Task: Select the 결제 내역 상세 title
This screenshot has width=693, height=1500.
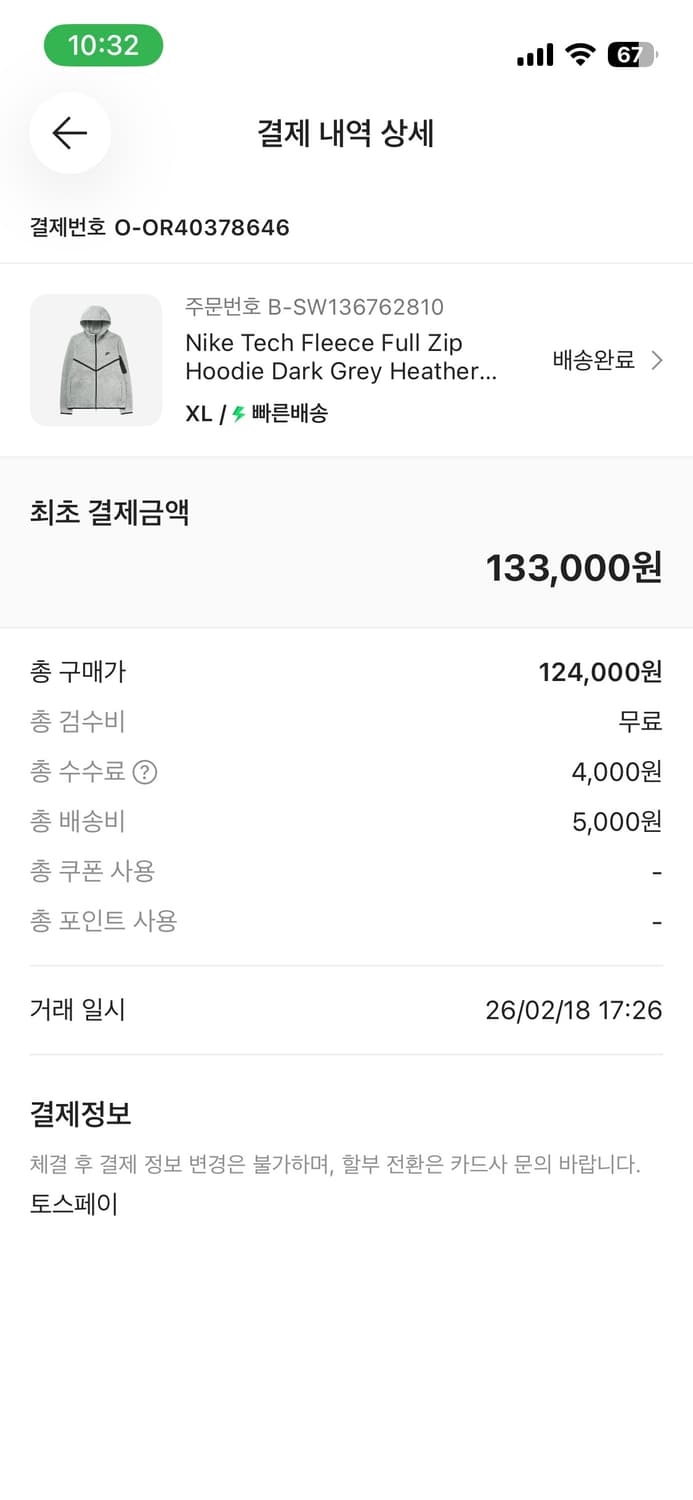Action: pyautogui.click(x=346, y=133)
